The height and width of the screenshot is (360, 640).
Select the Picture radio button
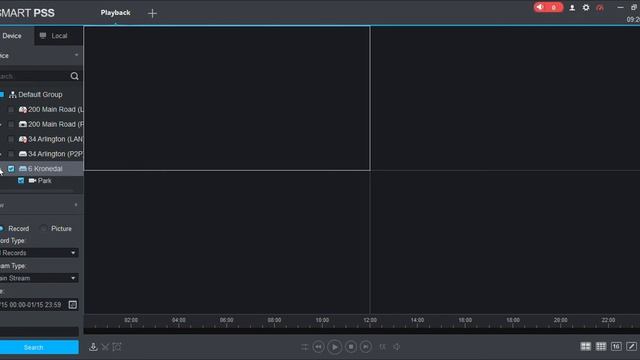click(44, 229)
